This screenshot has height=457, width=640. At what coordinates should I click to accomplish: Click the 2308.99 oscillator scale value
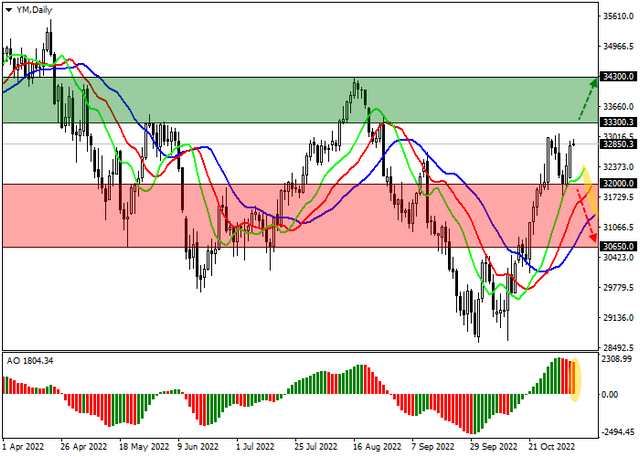(616, 359)
